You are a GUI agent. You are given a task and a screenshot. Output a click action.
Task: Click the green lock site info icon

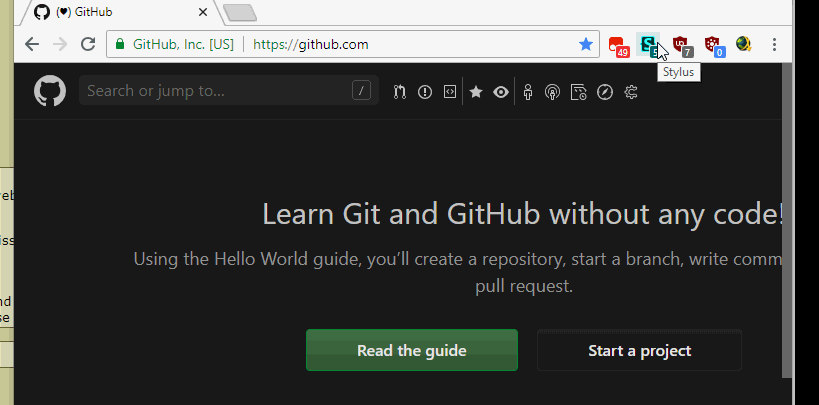click(x=120, y=44)
